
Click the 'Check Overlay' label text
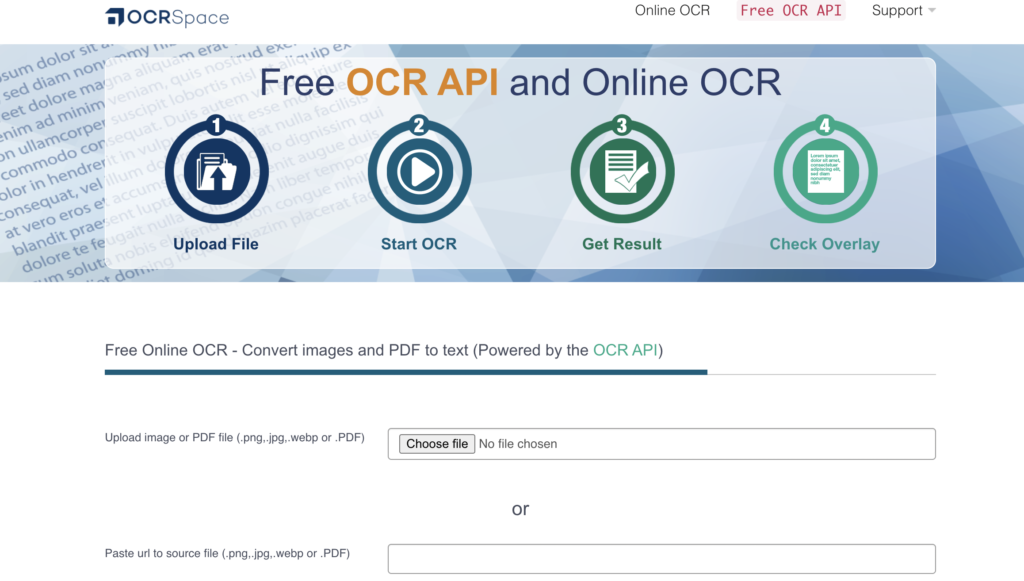point(824,244)
